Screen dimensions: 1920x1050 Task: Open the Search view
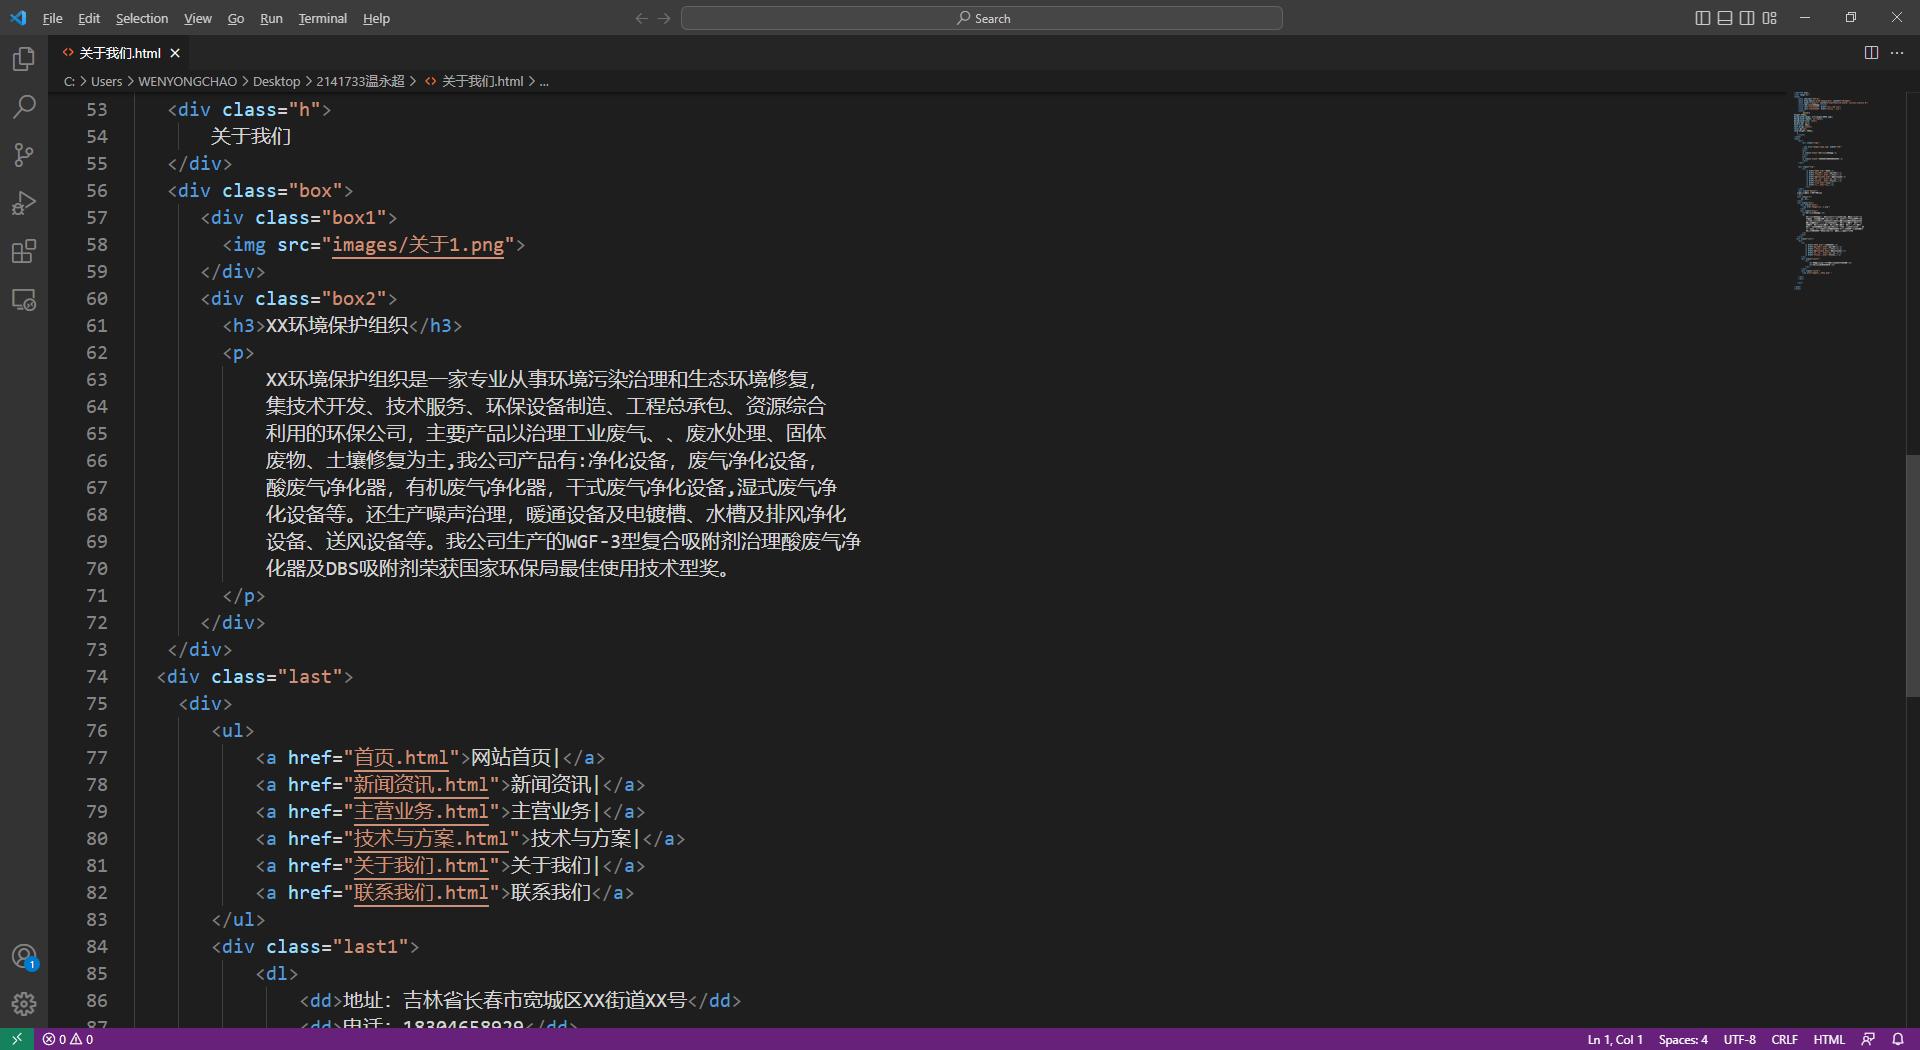point(23,107)
